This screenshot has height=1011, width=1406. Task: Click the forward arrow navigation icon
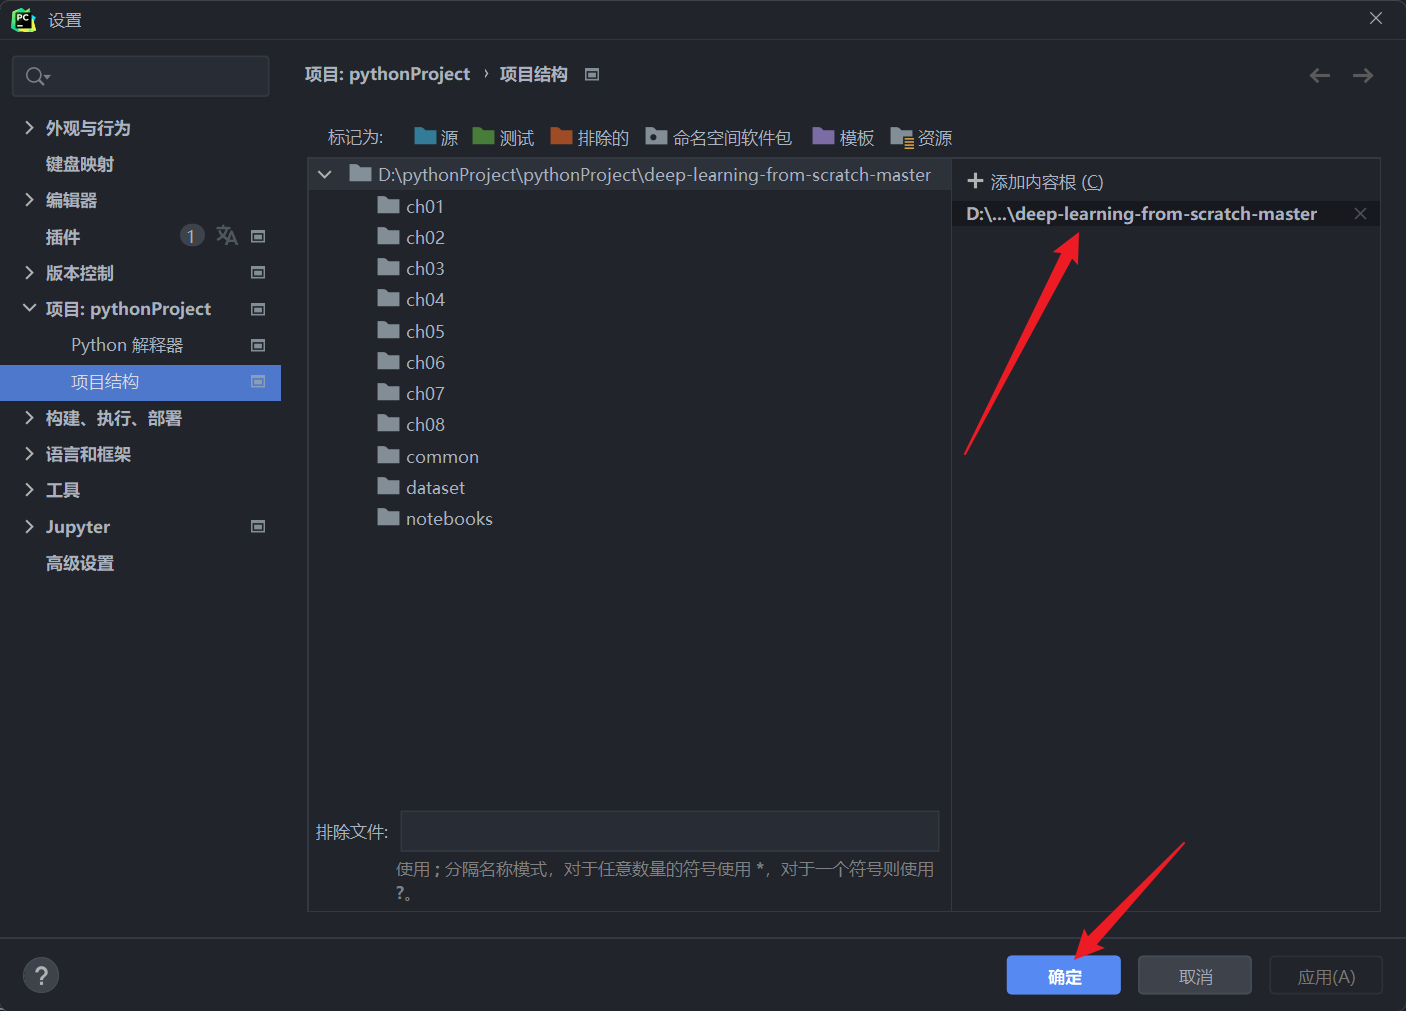(x=1362, y=75)
